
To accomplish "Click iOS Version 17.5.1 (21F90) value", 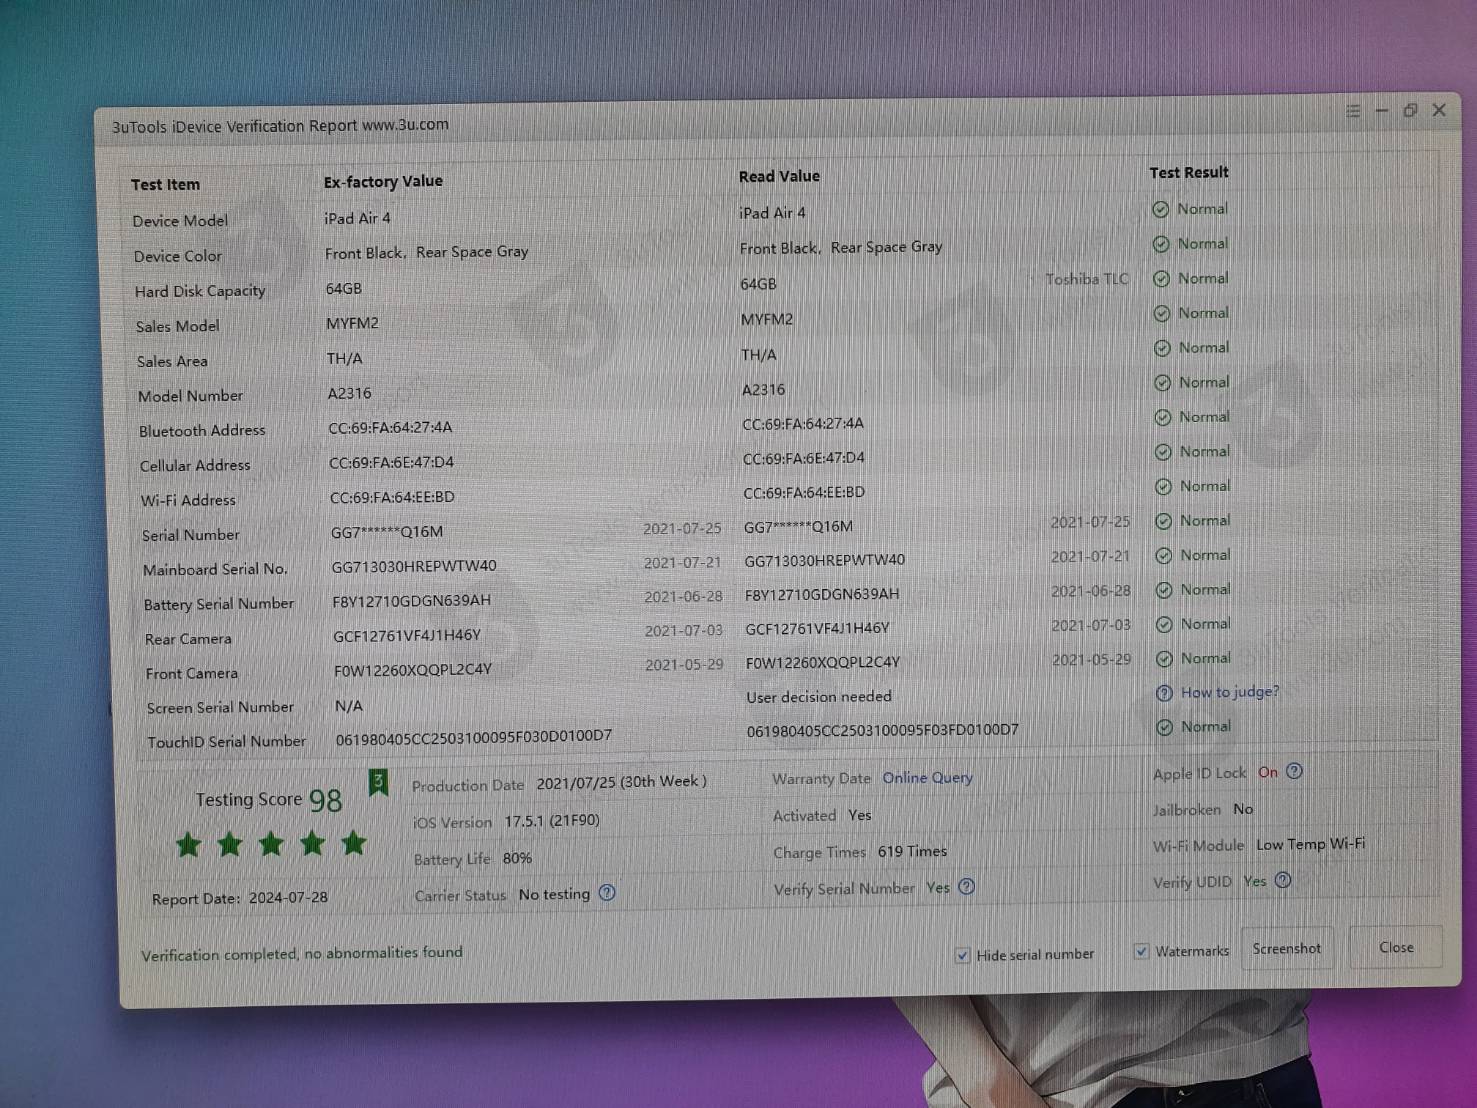I will [x=552, y=820].
